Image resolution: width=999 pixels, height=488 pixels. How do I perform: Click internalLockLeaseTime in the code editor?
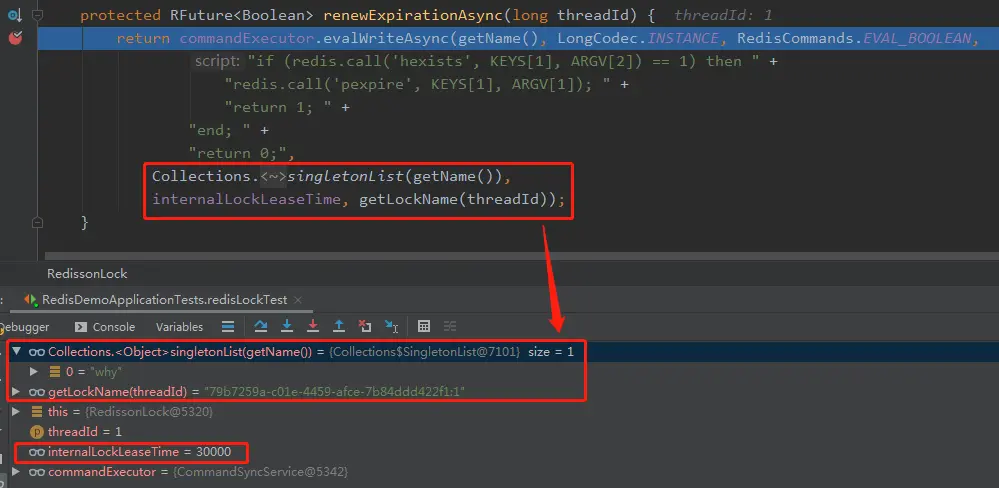click(x=246, y=199)
